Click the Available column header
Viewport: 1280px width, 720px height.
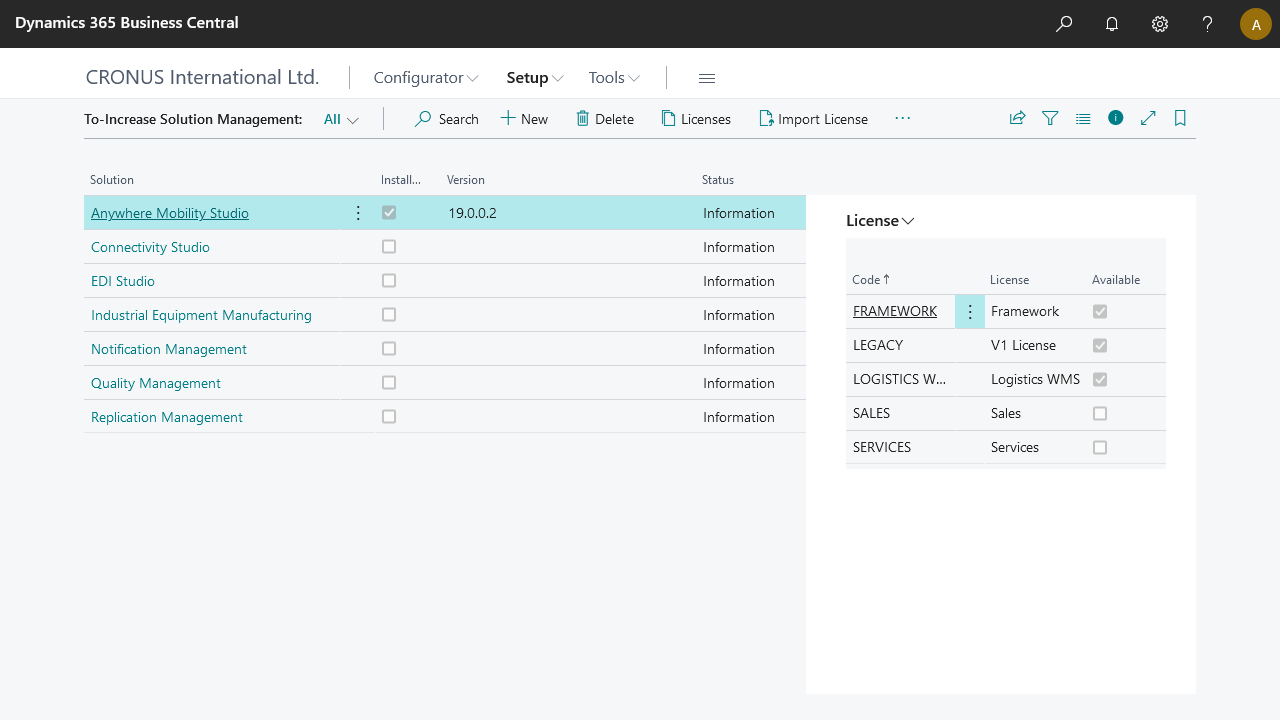point(1116,280)
